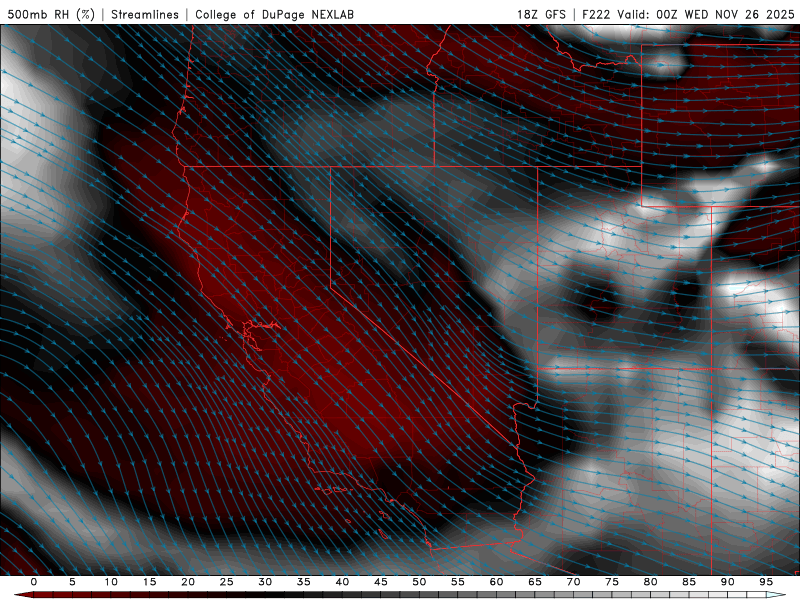Click the '15' tick label on the color scale

[x=149, y=582]
